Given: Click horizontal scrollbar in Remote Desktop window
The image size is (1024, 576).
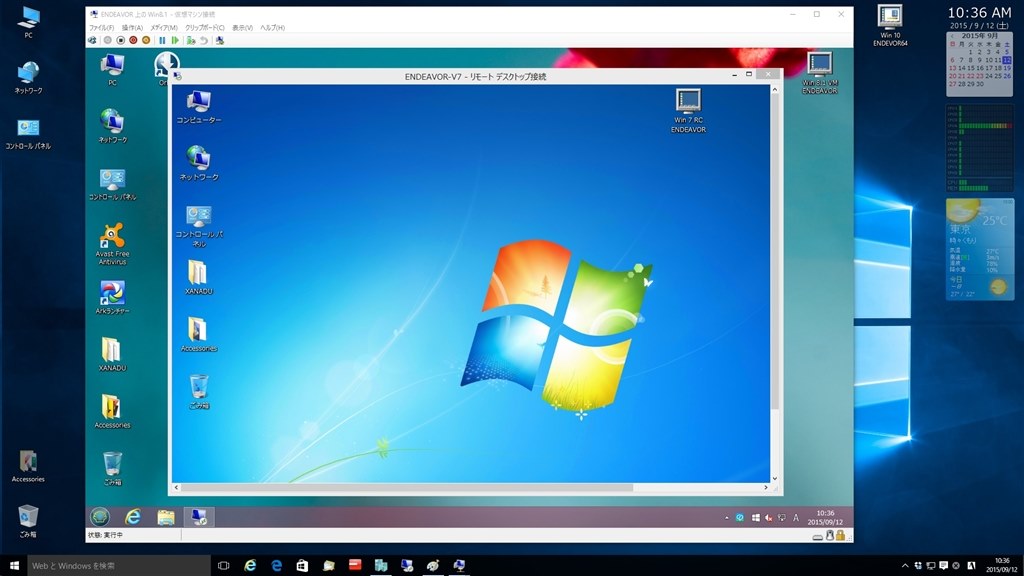Looking at the screenshot, I should [406, 487].
